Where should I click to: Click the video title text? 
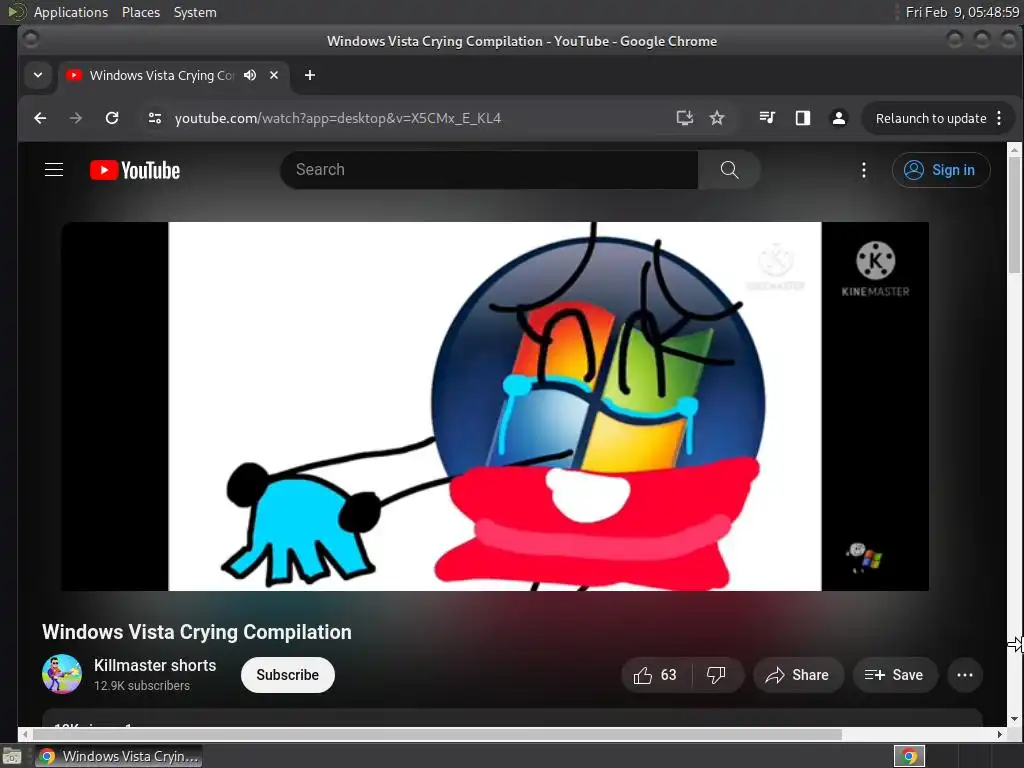pos(197,632)
